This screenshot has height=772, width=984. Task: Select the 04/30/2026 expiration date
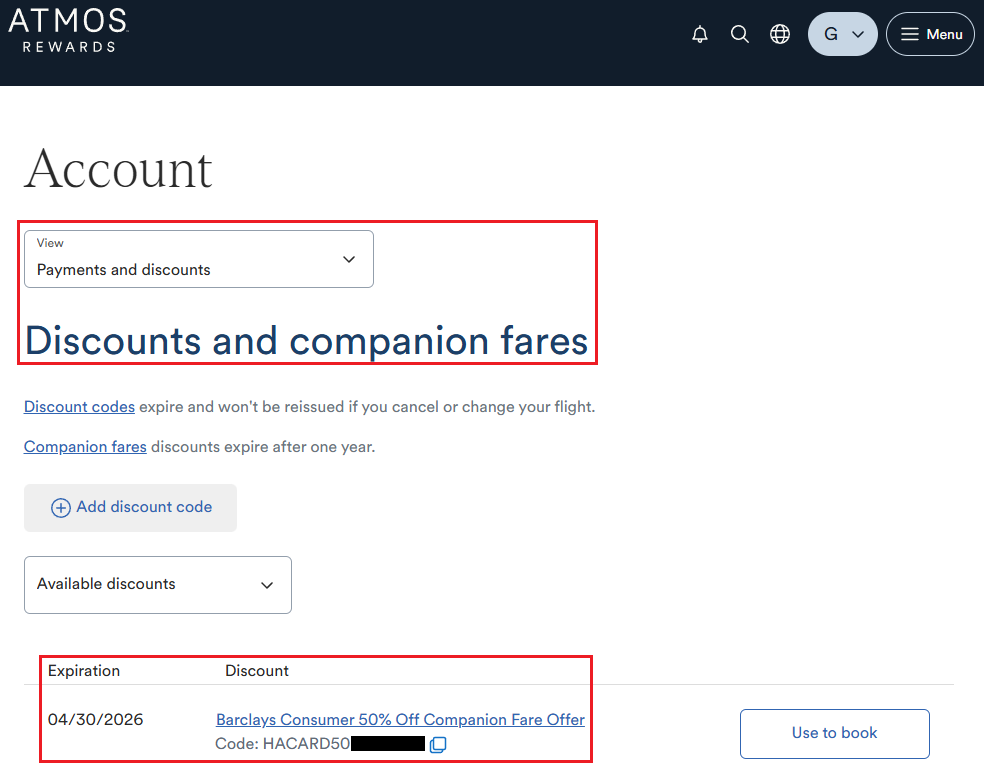pyautogui.click(x=95, y=720)
